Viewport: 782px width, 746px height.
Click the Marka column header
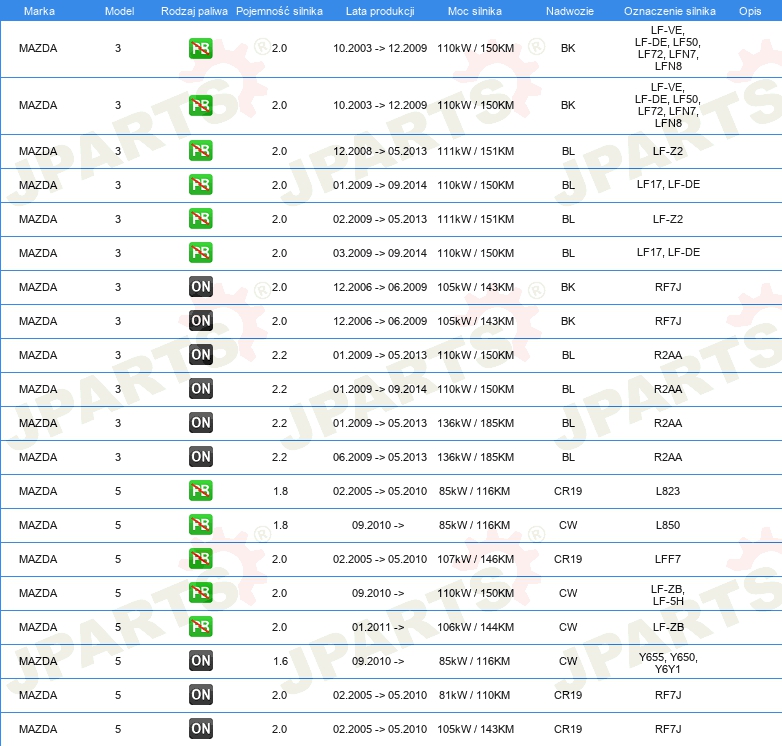pos(38,10)
